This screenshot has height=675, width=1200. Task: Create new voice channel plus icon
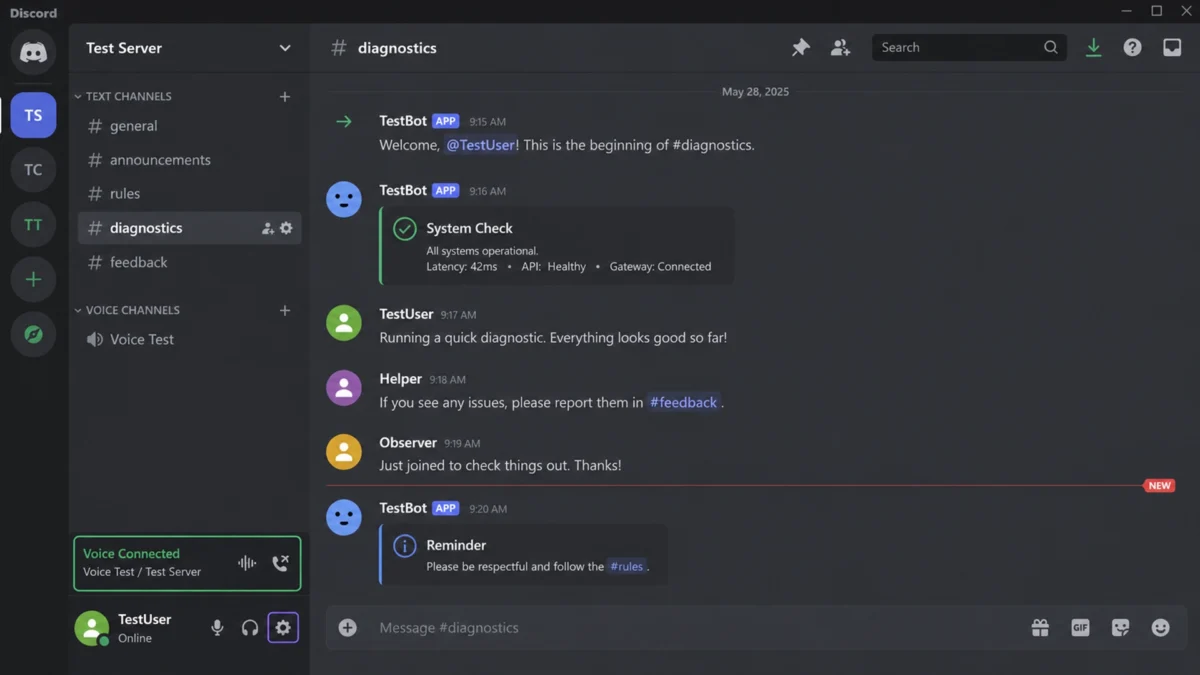point(285,310)
